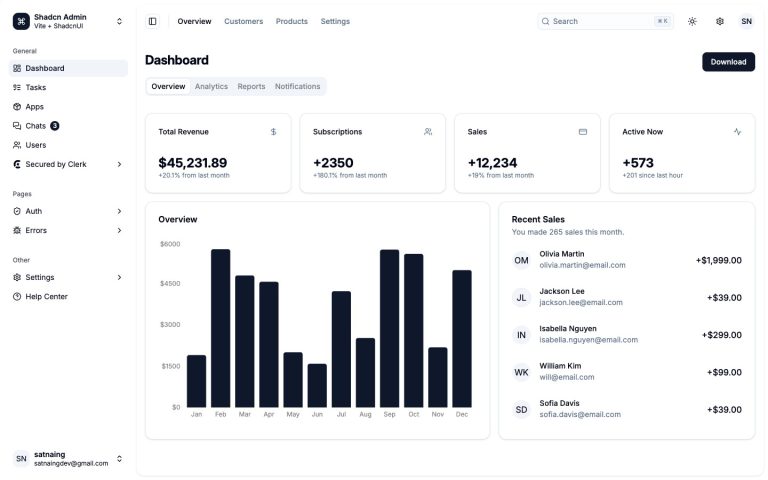
Task: Click the February bar in Overview chart
Action: (220, 329)
